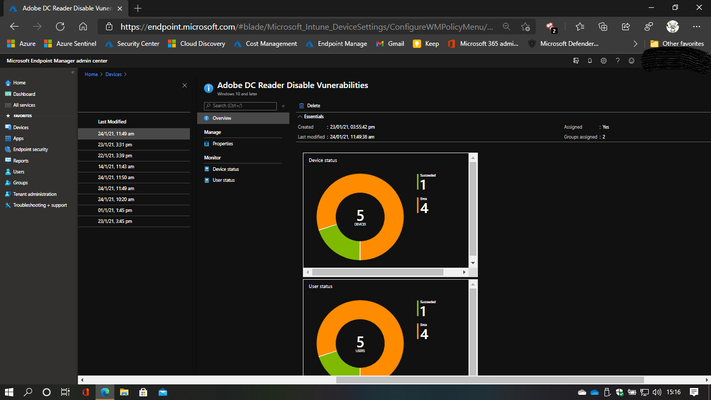The height and width of the screenshot is (400, 711).
Task: Collapse the Essentials section
Action: [300, 117]
